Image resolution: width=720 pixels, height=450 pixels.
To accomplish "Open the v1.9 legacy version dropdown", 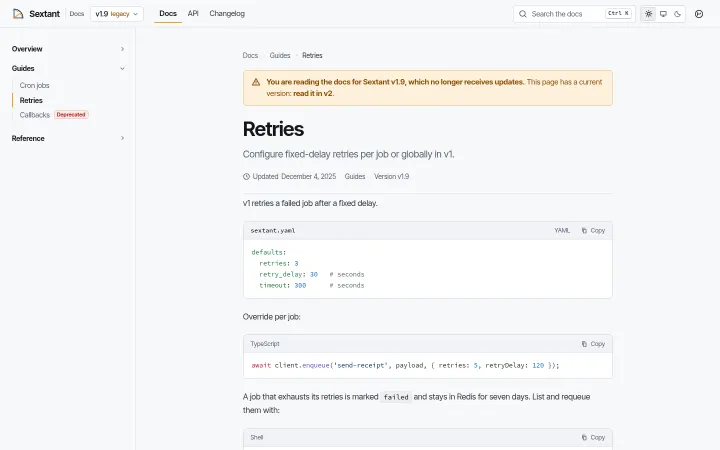I will pyautogui.click(x=117, y=14).
